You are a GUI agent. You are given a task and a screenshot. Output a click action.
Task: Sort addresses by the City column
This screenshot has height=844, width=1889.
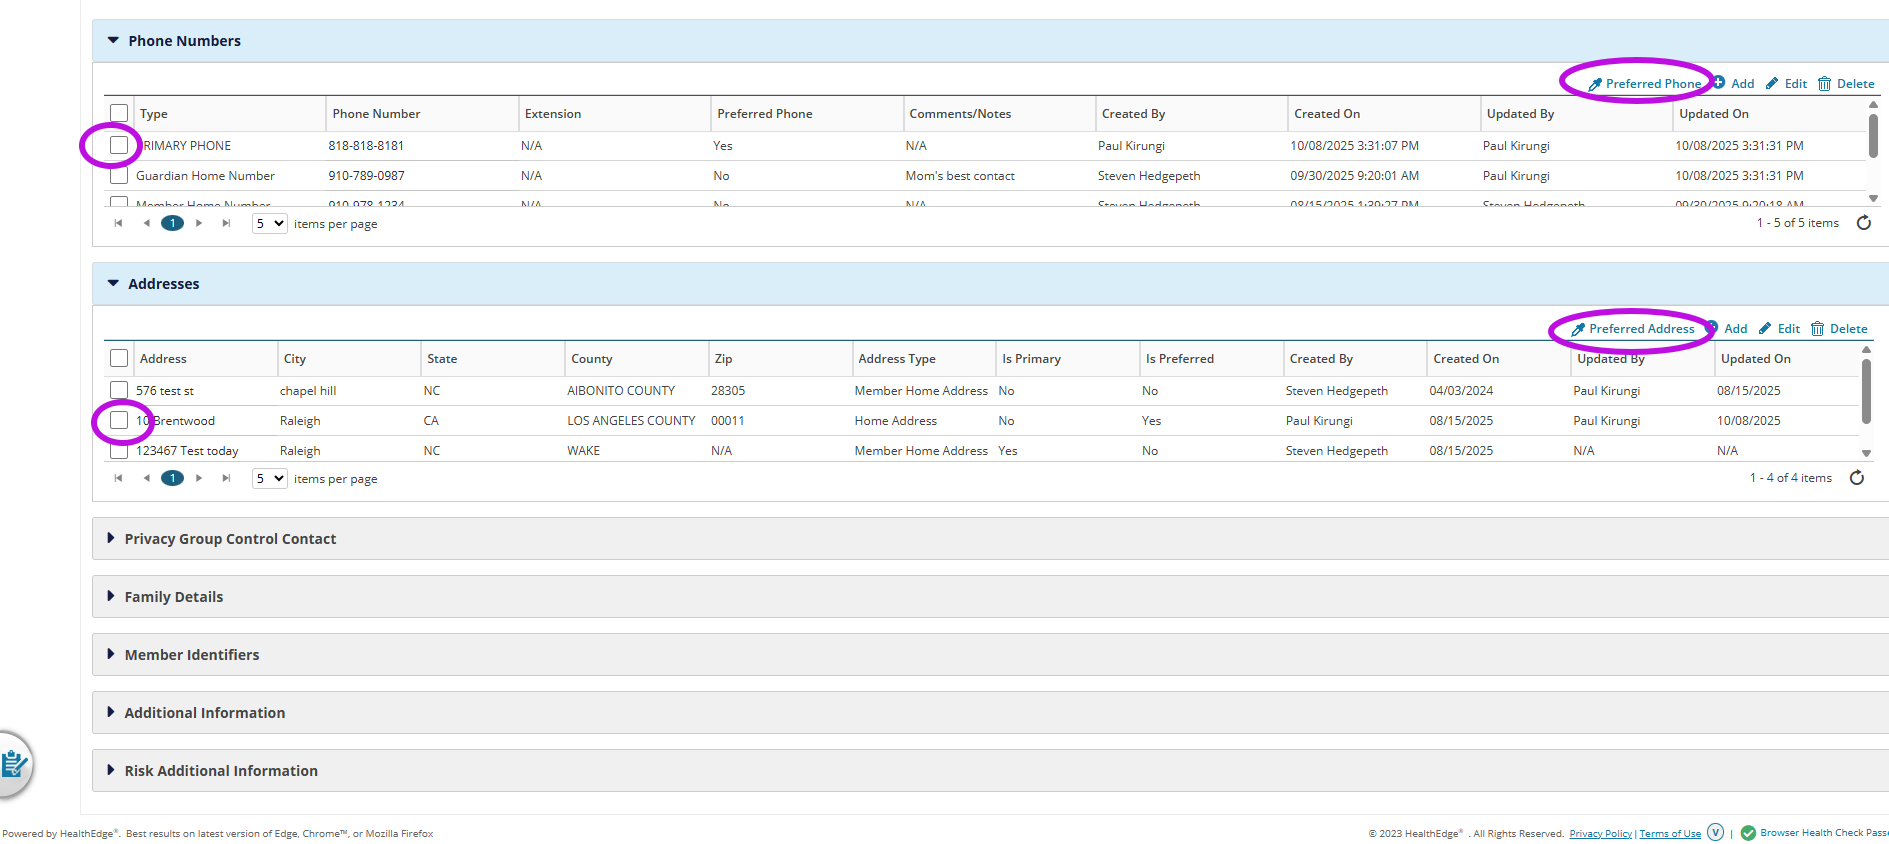click(x=295, y=359)
